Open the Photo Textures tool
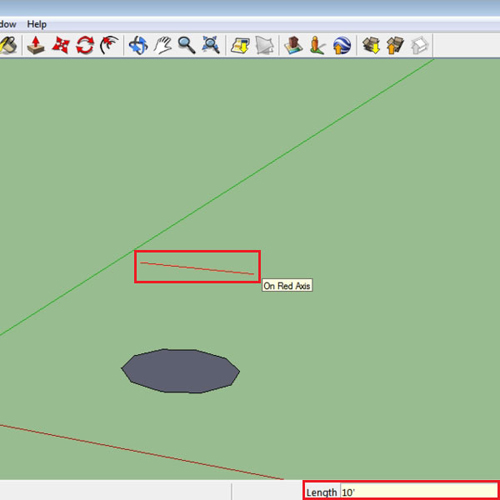This screenshot has width=500, height=500. [x=317, y=45]
